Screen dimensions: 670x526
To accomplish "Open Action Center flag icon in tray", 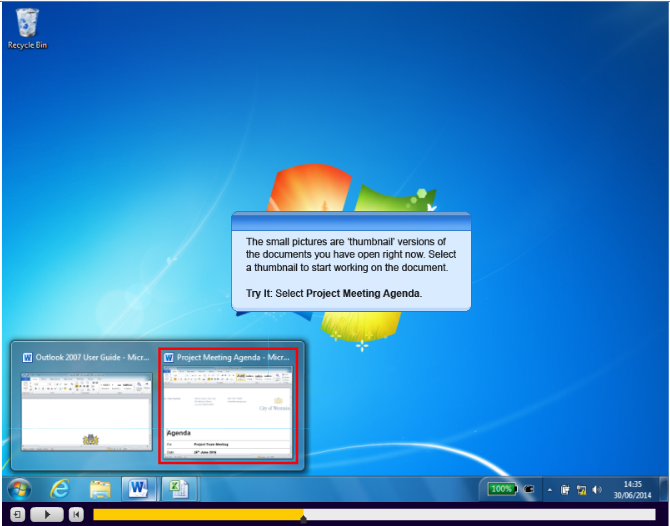I will click(x=565, y=489).
